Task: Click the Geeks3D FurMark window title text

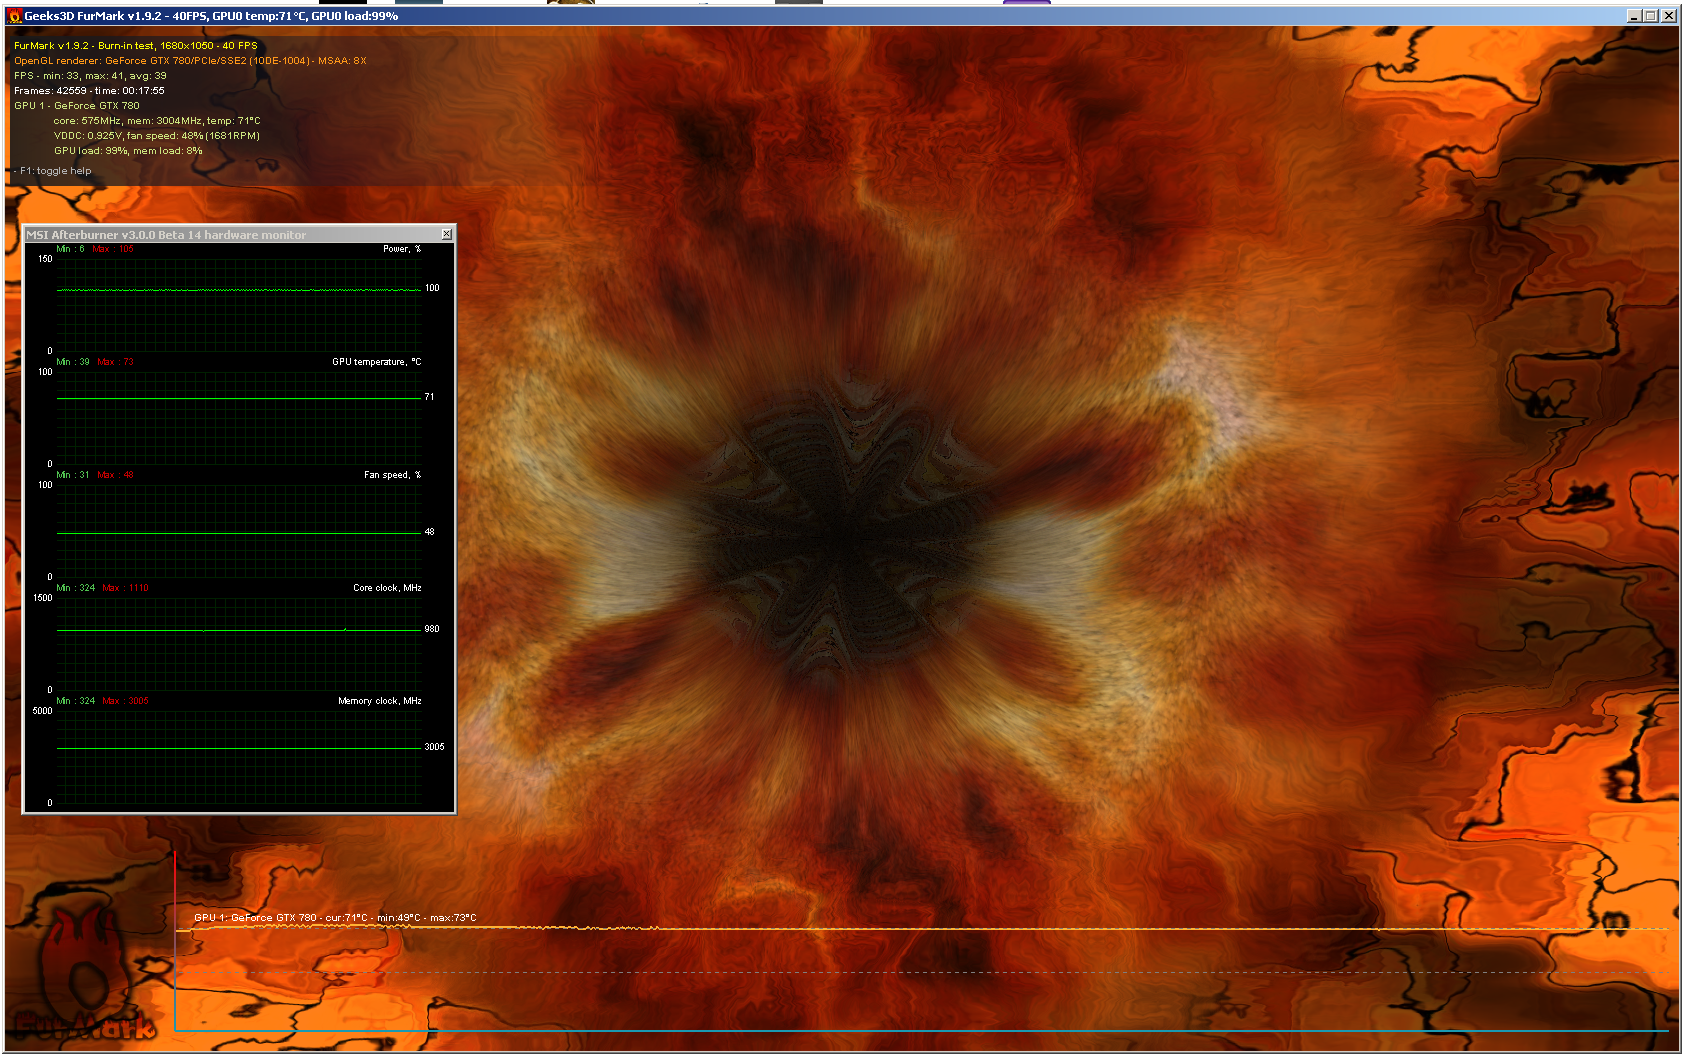Action: [x=211, y=16]
